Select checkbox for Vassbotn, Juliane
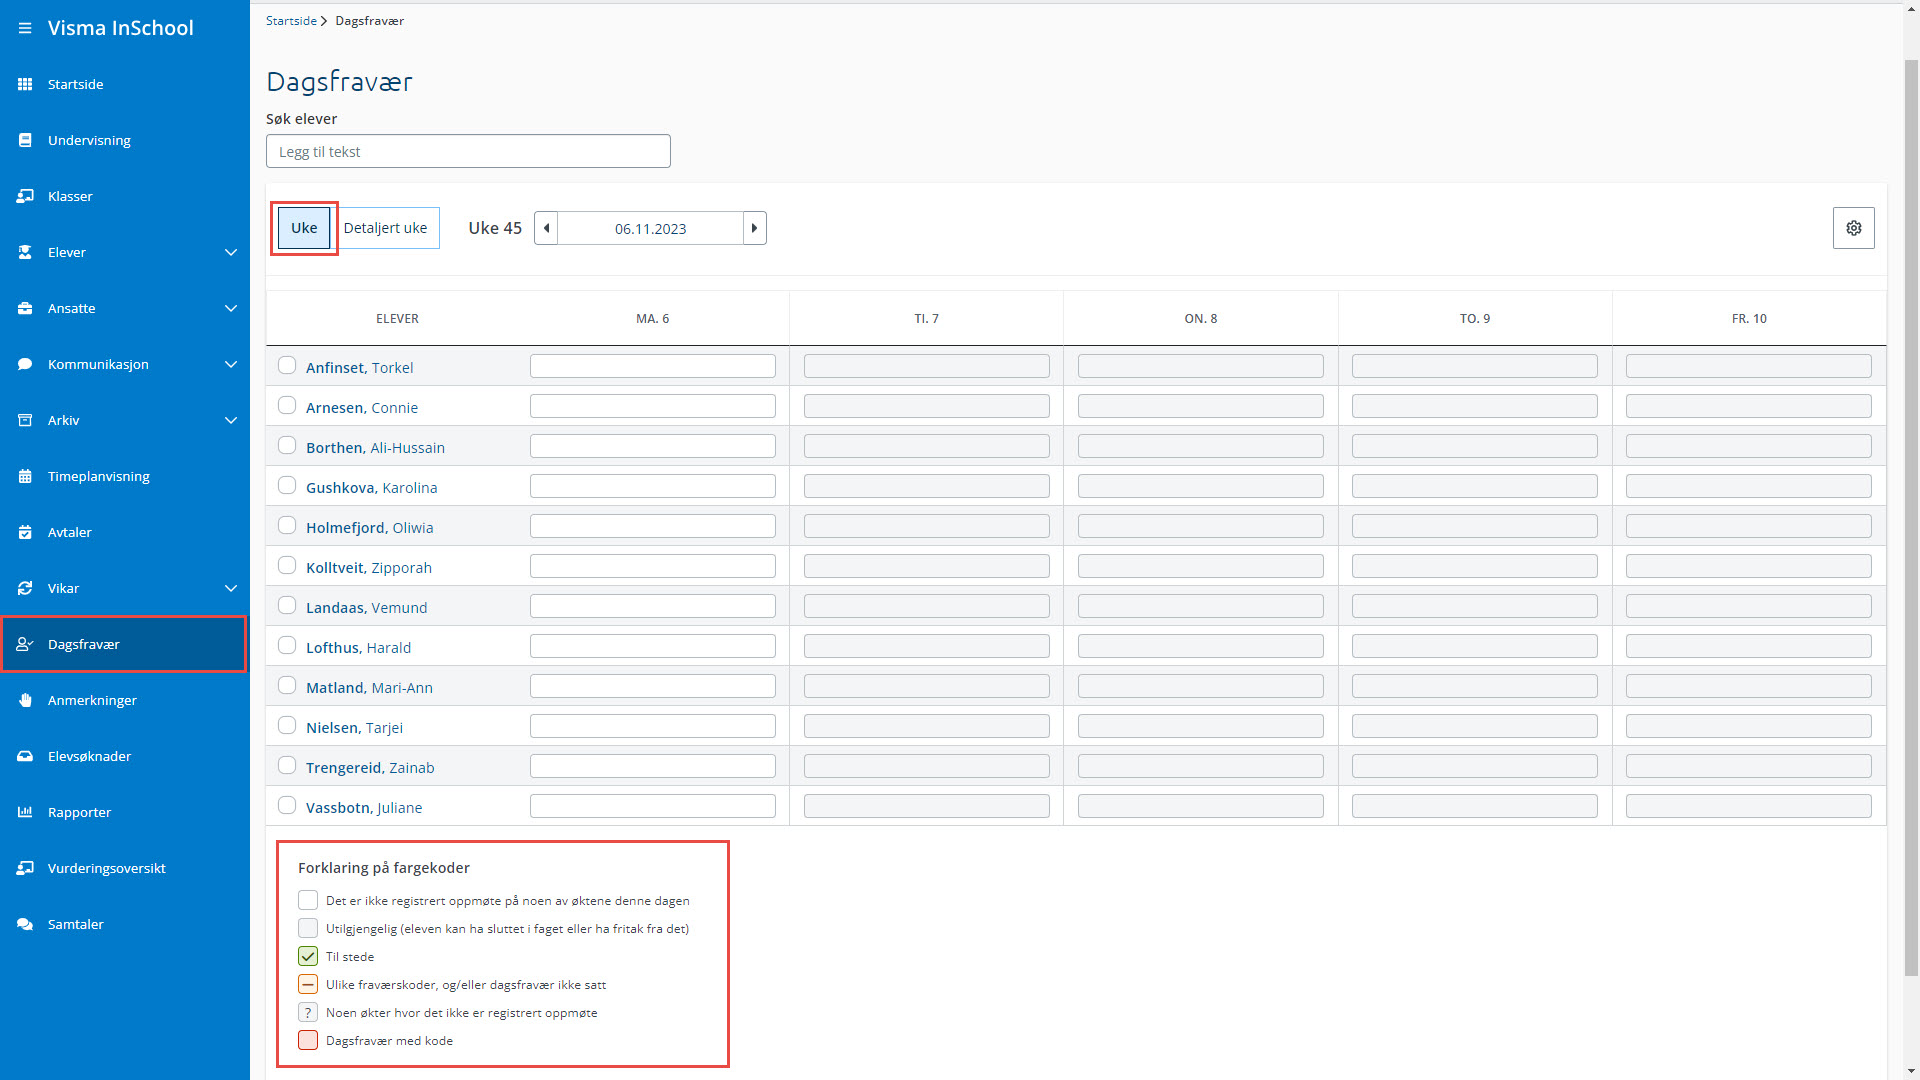Image resolution: width=1920 pixels, height=1080 pixels. click(x=287, y=806)
